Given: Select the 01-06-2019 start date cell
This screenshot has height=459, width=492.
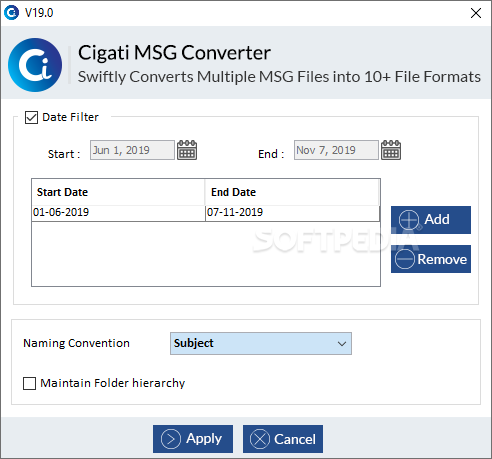Looking at the screenshot, I should pos(118,213).
